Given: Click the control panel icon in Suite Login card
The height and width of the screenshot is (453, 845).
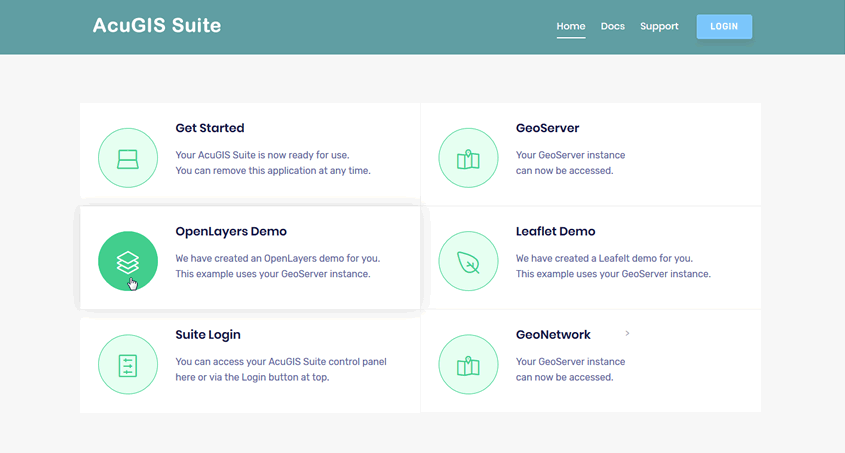Looking at the screenshot, I should [x=128, y=365].
